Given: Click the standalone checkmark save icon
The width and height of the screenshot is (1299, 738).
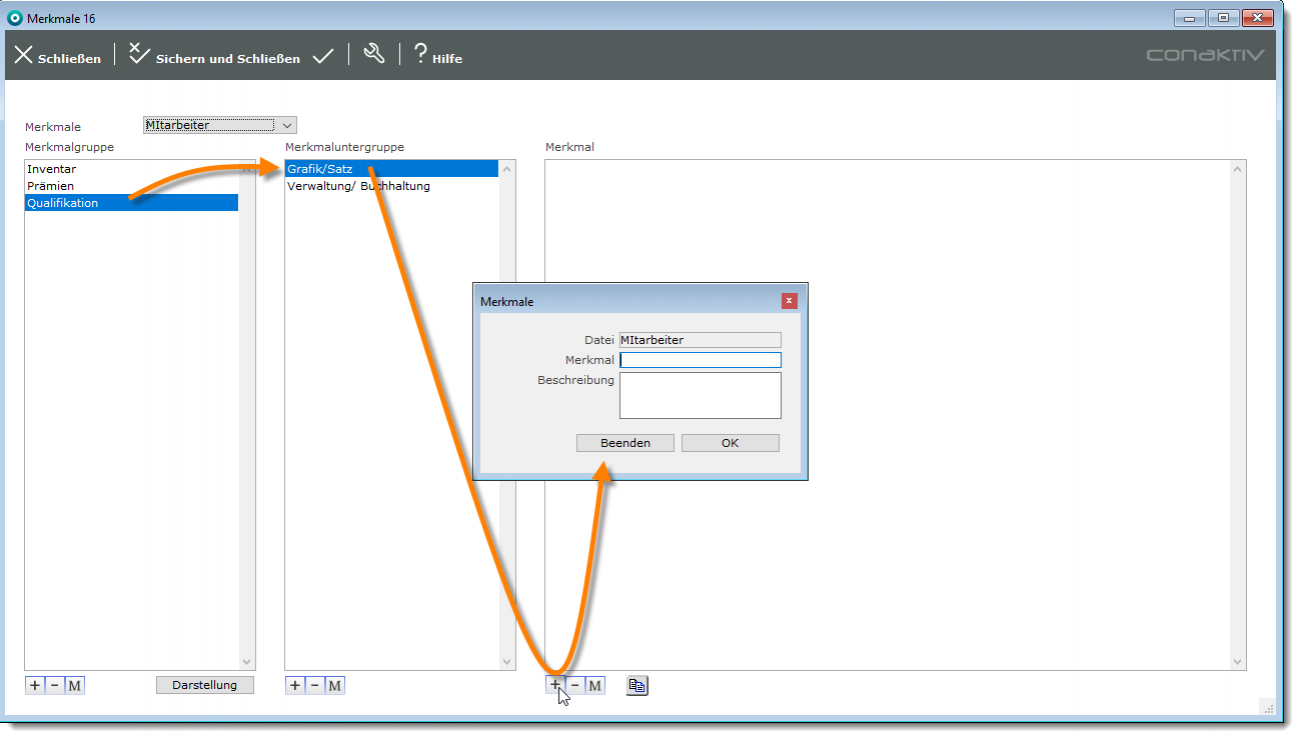Looking at the screenshot, I should 322,57.
